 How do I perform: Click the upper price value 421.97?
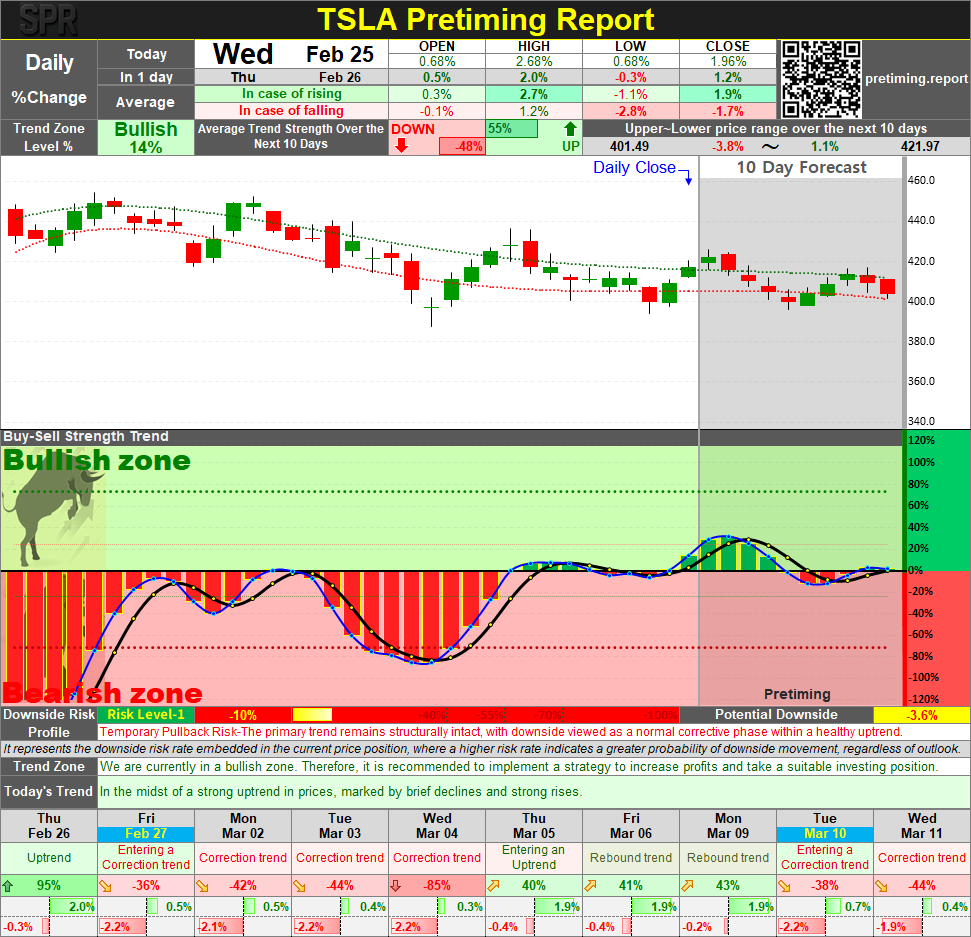[x=920, y=147]
